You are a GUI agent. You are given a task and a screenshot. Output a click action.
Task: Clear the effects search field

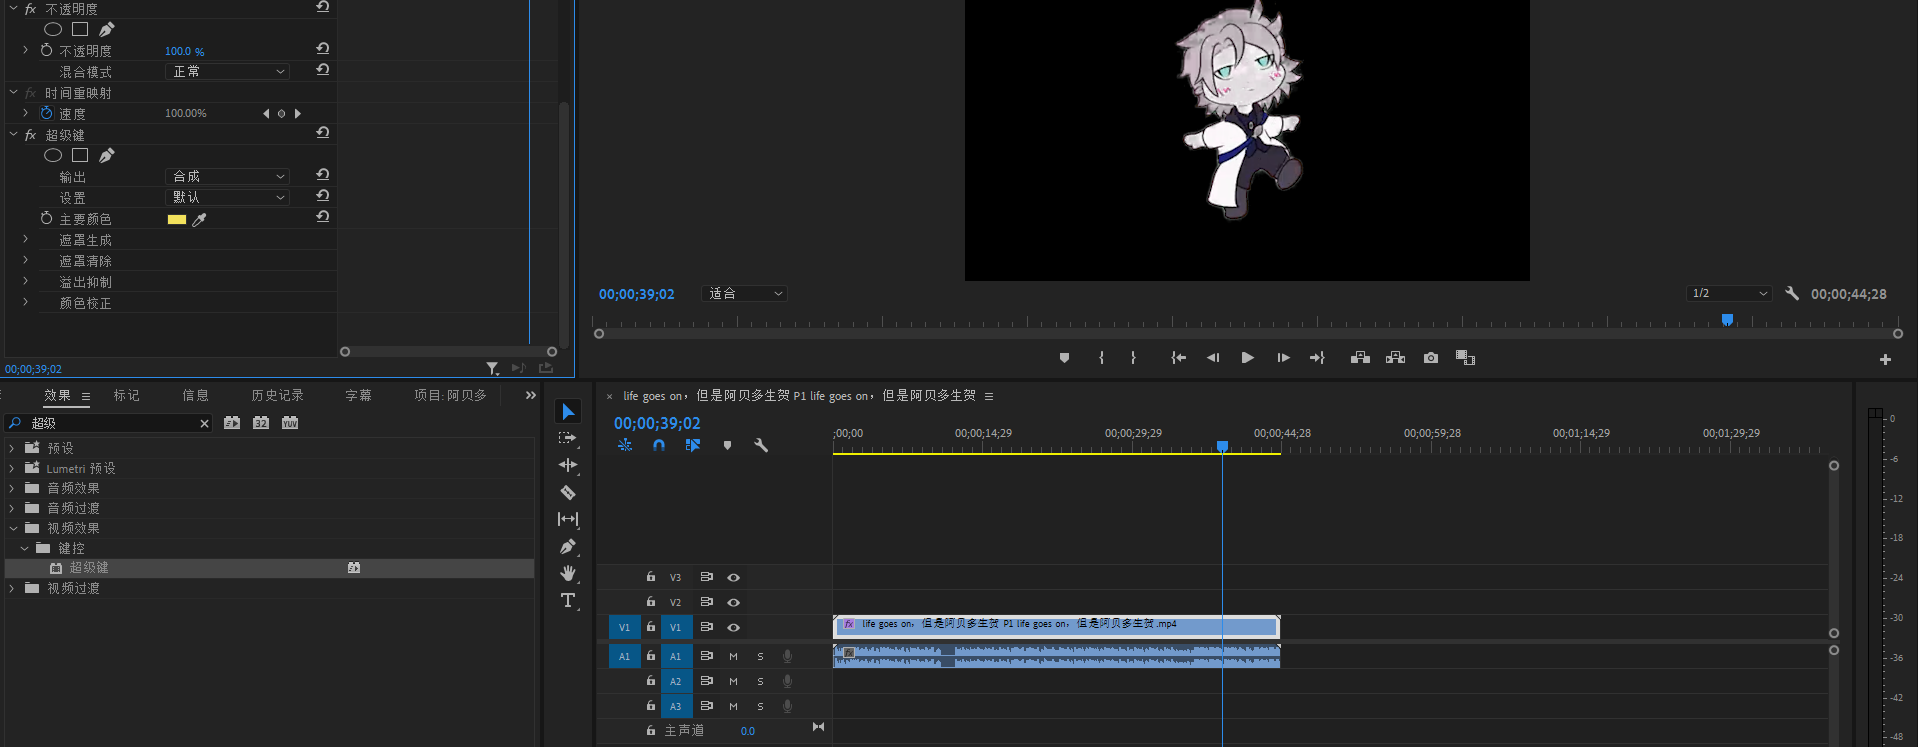204,423
